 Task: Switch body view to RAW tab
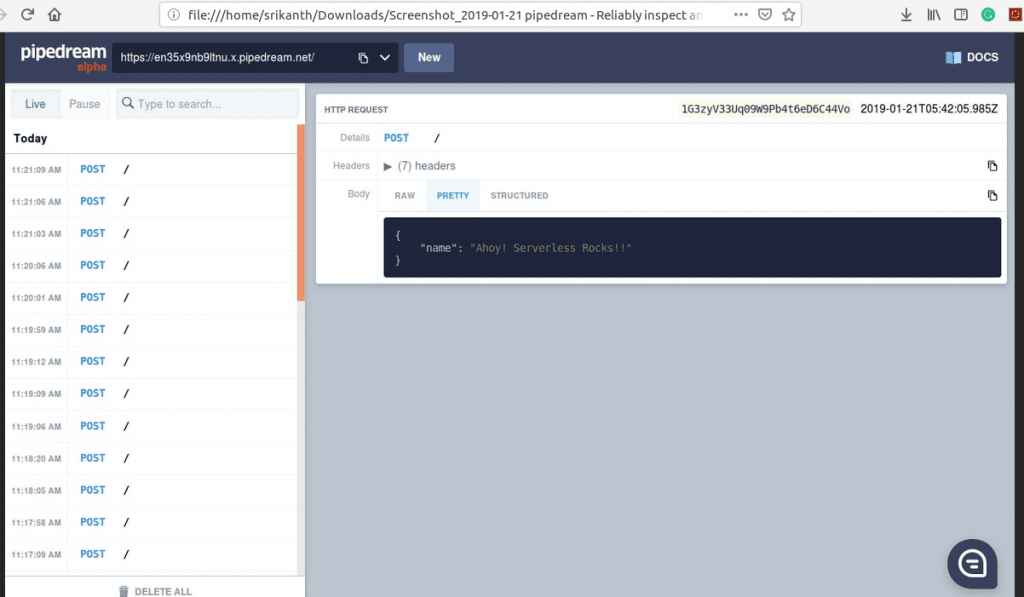404,195
